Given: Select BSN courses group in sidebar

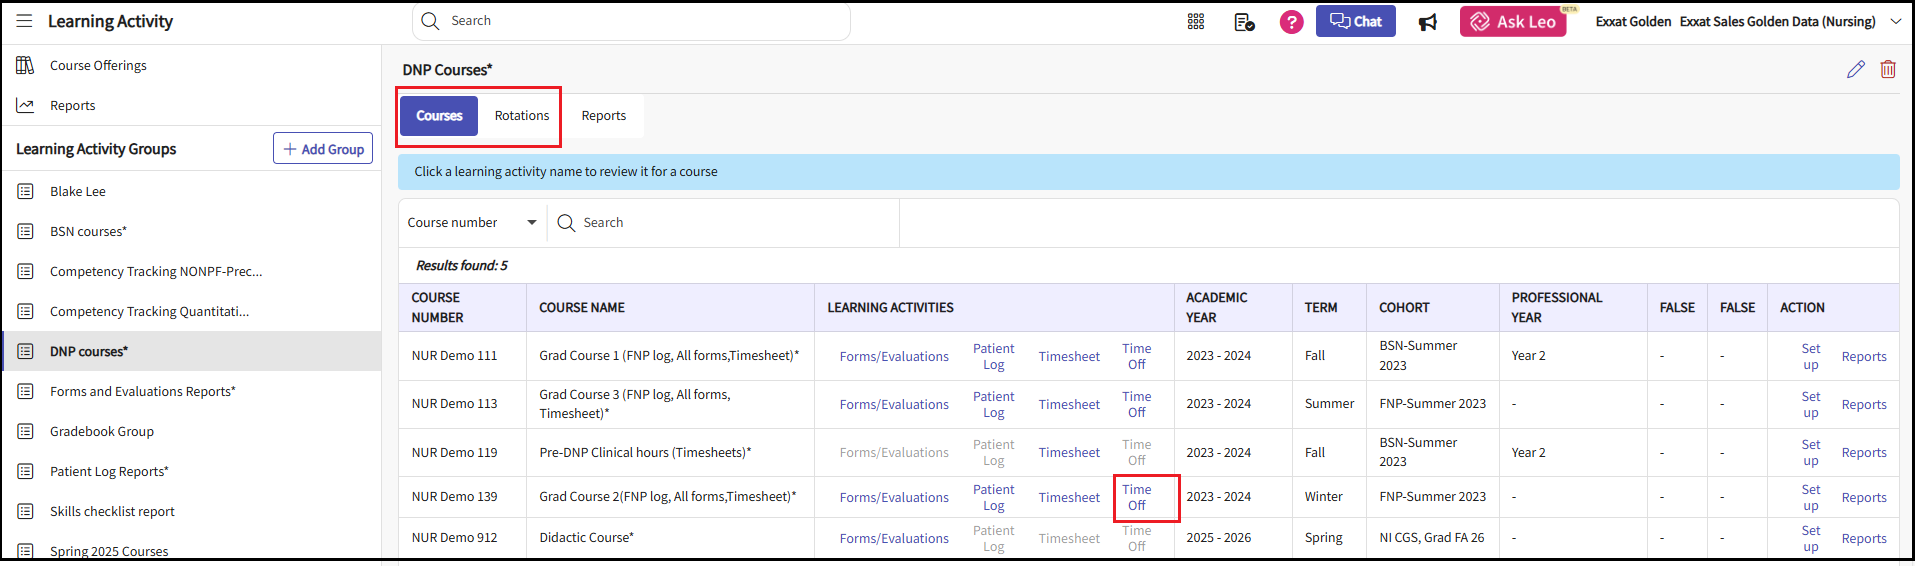Looking at the screenshot, I should tap(88, 231).
